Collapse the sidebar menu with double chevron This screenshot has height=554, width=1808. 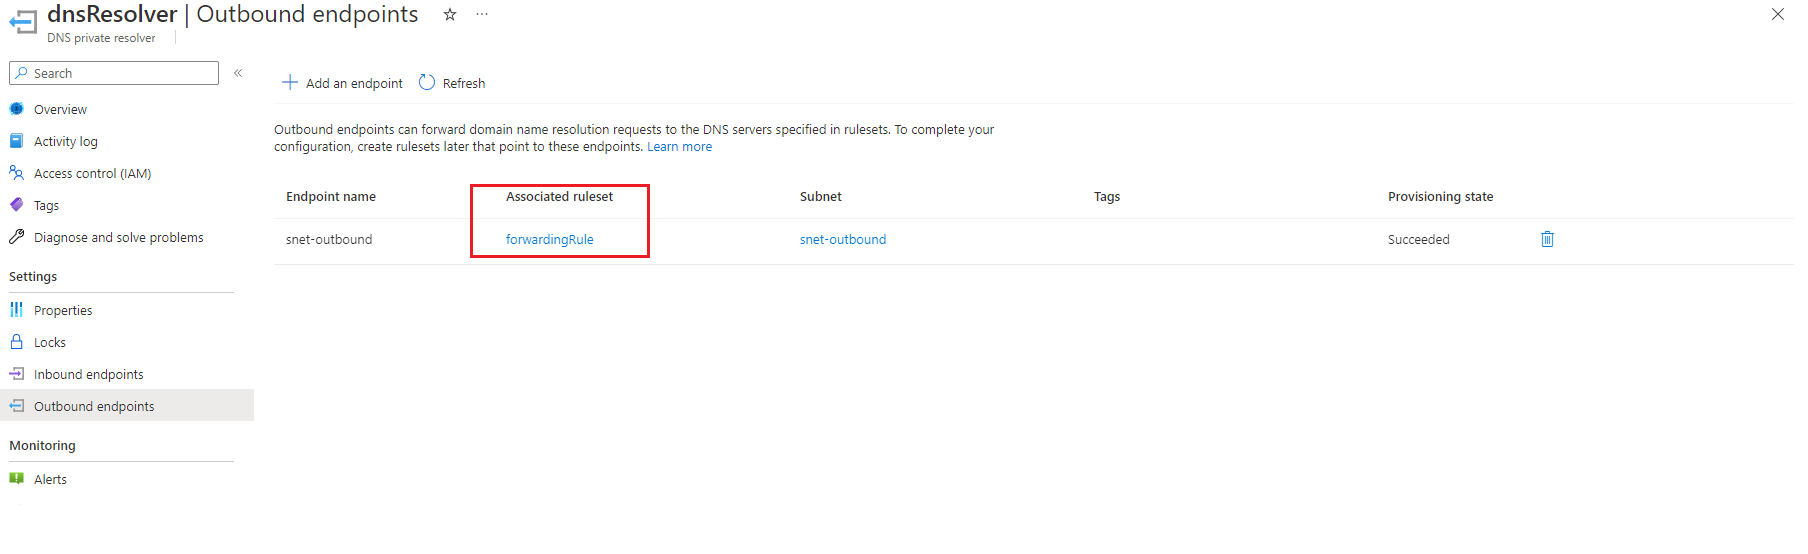click(x=238, y=73)
